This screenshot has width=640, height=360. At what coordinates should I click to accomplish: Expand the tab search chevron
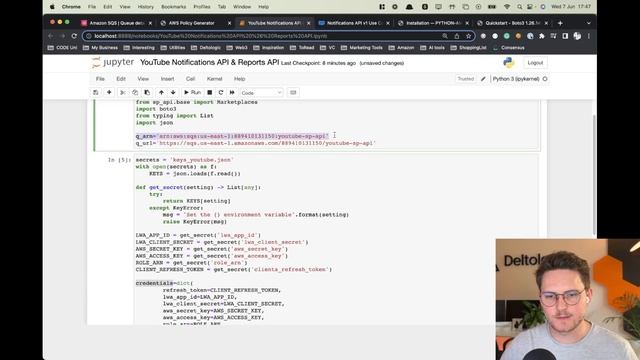(x=589, y=23)
